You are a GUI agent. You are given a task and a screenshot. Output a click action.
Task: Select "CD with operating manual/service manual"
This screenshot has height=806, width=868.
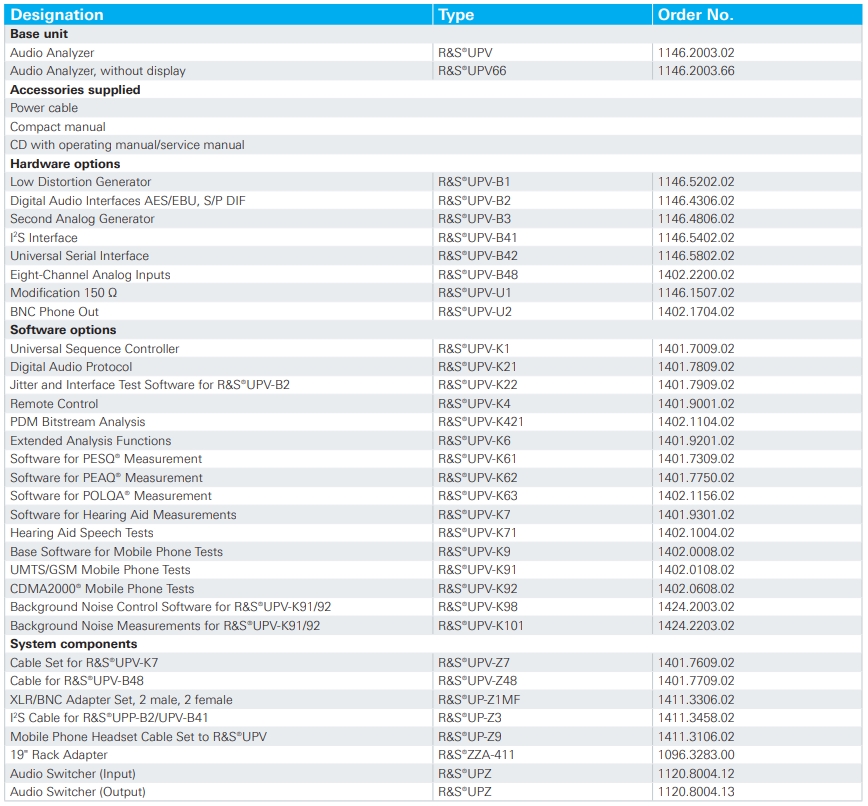click(x=127, y=145)
